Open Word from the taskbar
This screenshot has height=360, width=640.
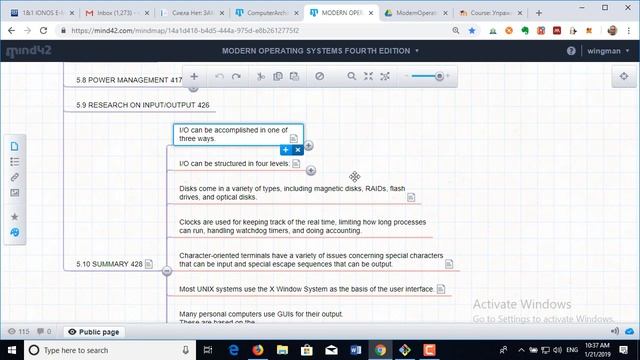pyautogui.click(x=356, y=350)
